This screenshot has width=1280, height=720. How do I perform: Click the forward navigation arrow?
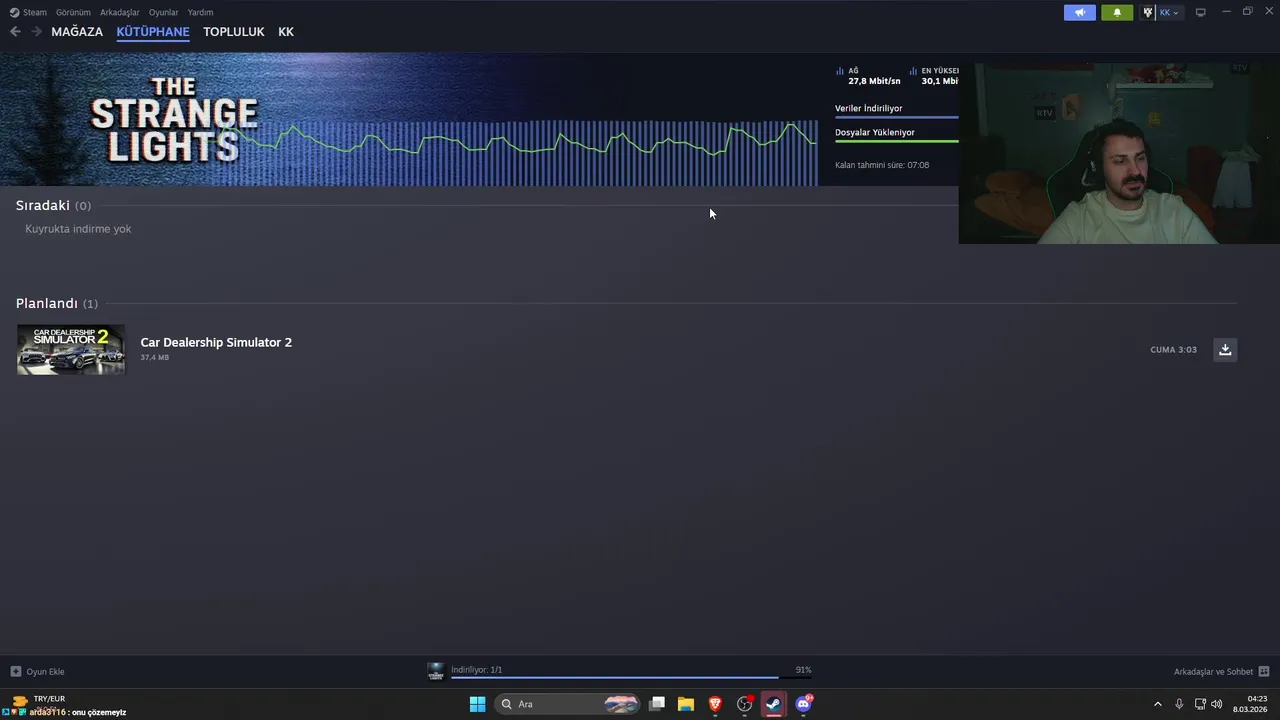(x=36, y=32)
